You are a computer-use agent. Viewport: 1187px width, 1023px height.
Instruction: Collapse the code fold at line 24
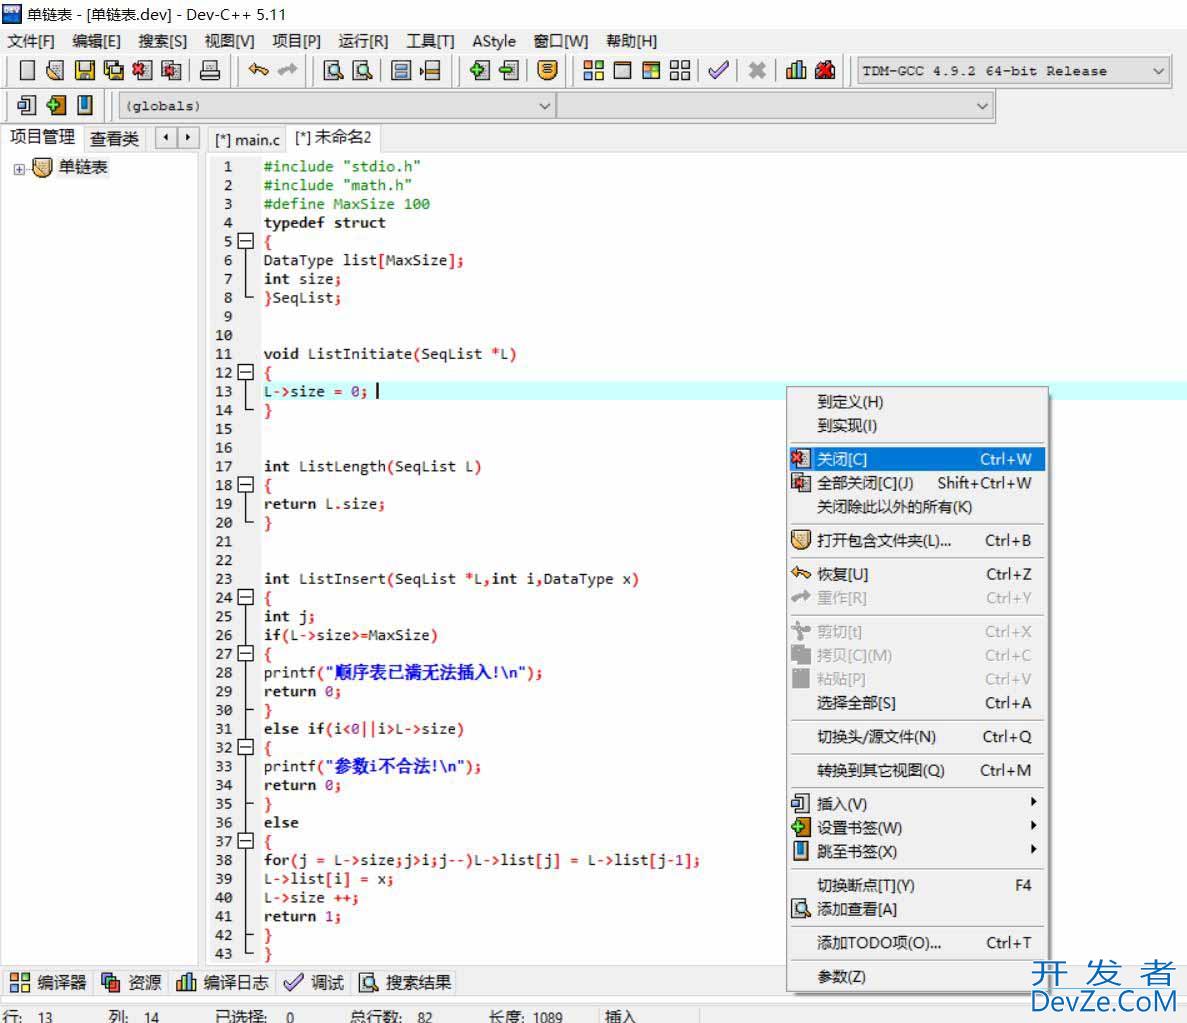click(245, 597)
